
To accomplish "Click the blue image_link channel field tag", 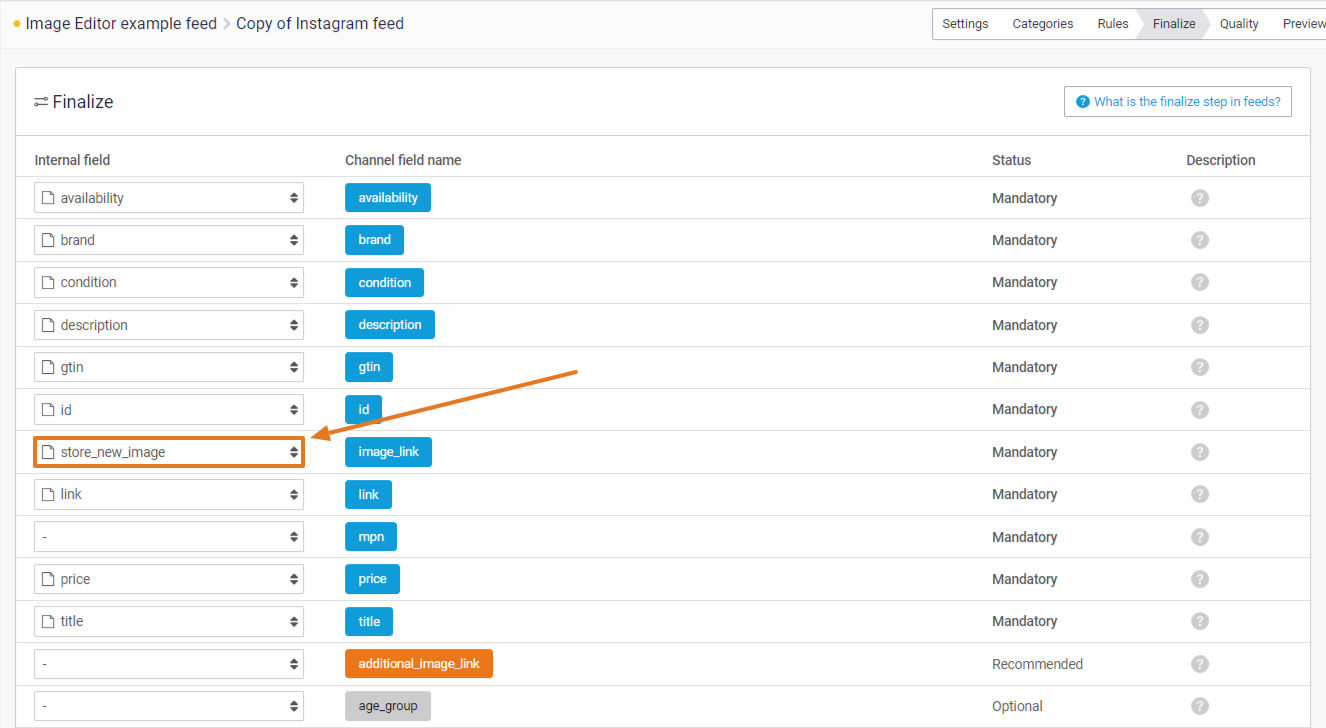I will [388, 452].
